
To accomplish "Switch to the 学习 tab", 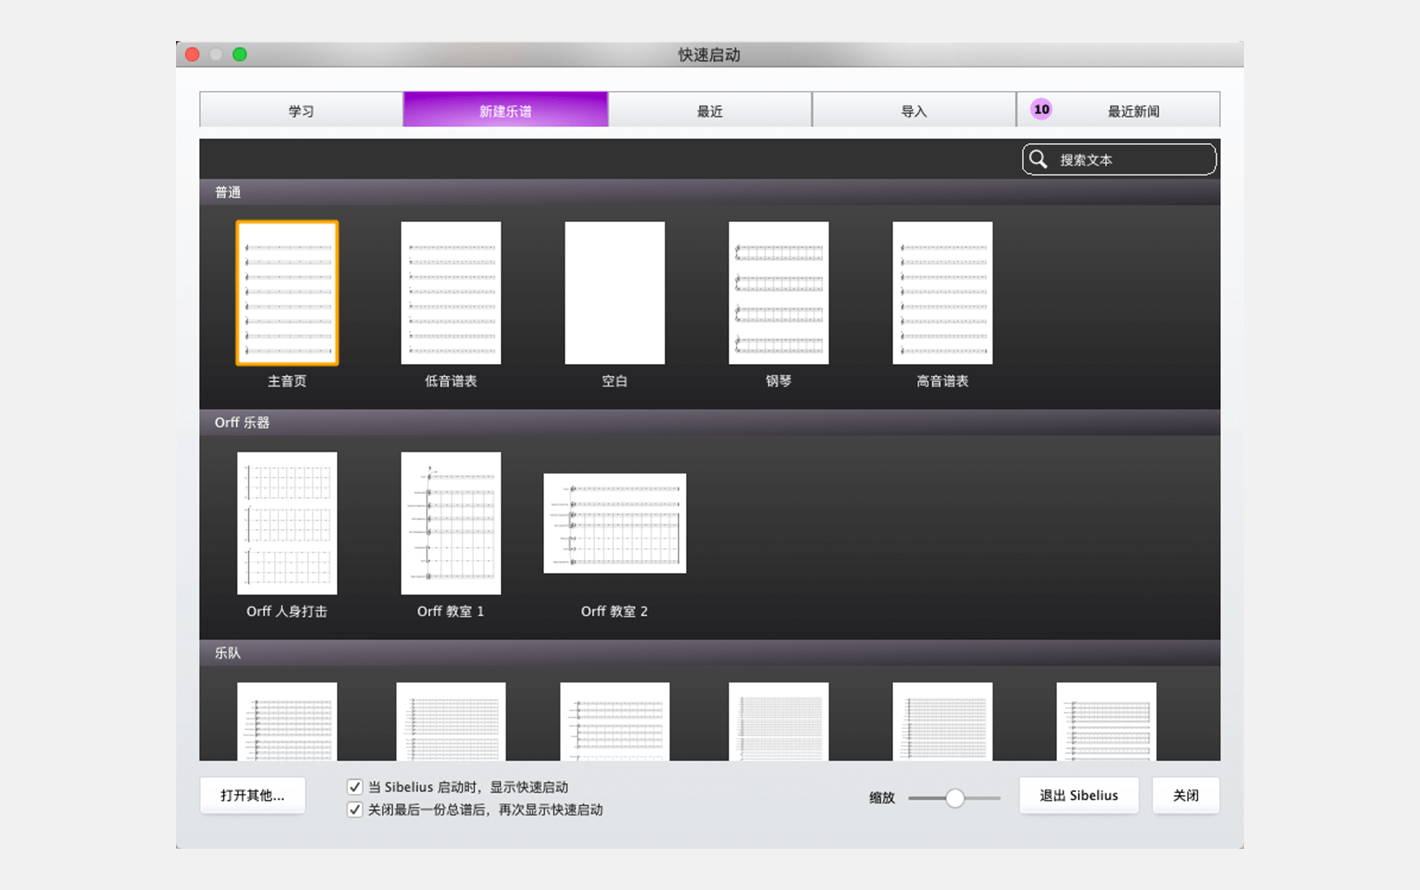I will click(301, 110).
